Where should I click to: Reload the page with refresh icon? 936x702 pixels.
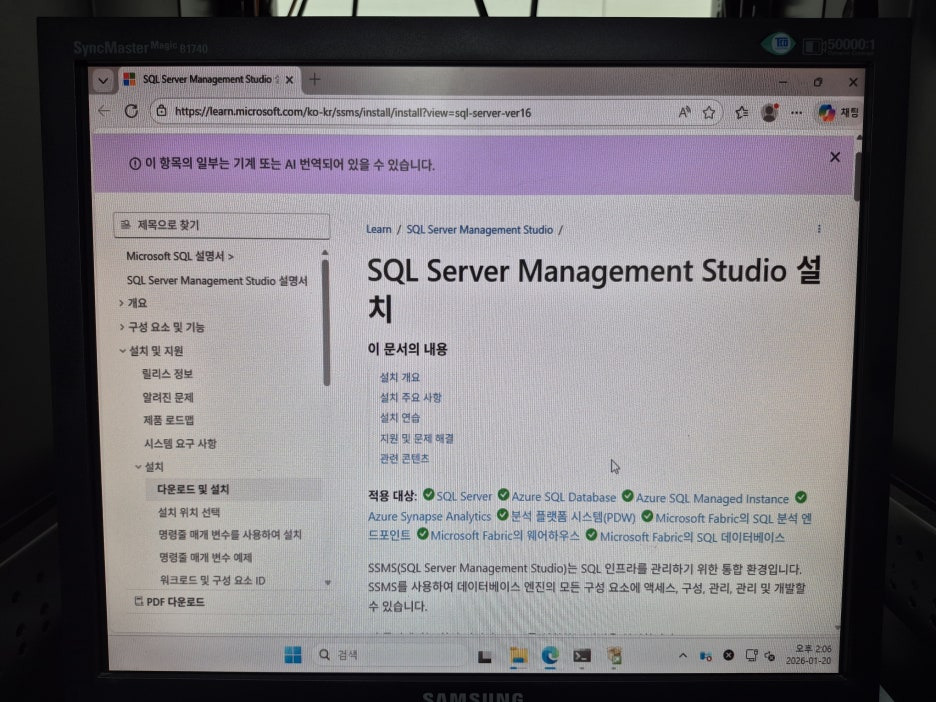click(131, 111)
